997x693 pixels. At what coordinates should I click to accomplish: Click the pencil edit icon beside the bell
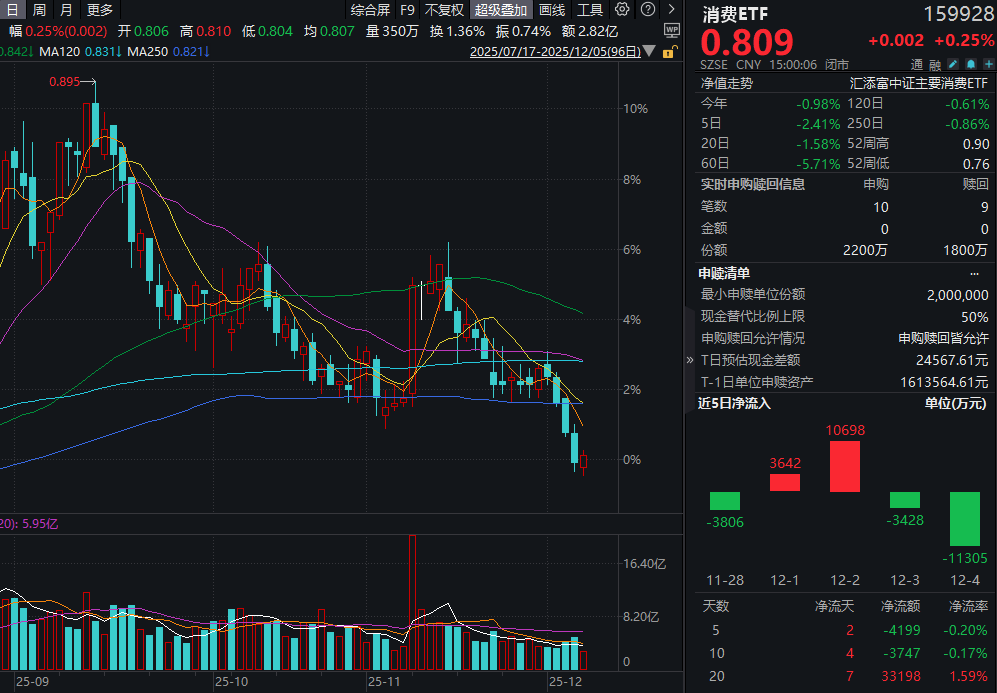(952, 63)
